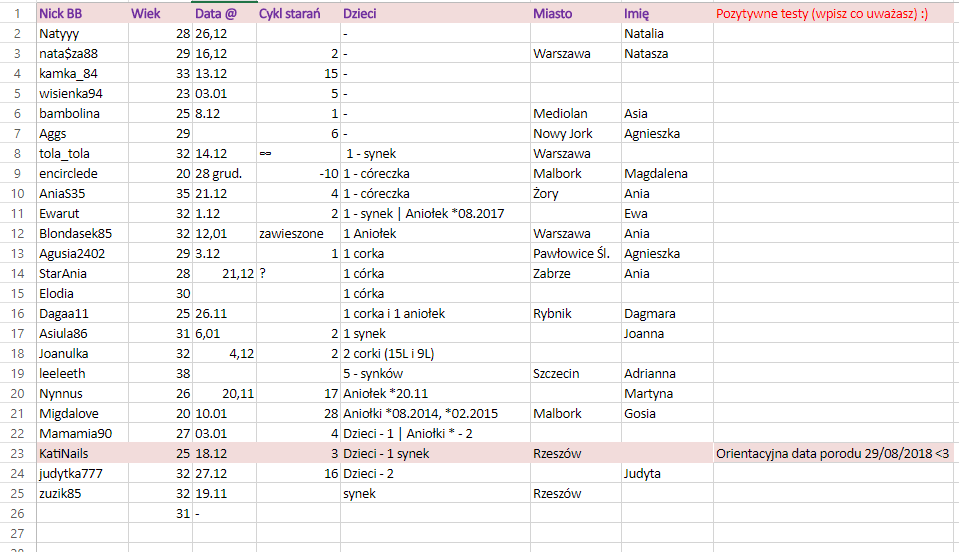959x552 pixels.
Task: Click the 'Pawłowice Śl.' cell
Action: [x=572, y=254]
